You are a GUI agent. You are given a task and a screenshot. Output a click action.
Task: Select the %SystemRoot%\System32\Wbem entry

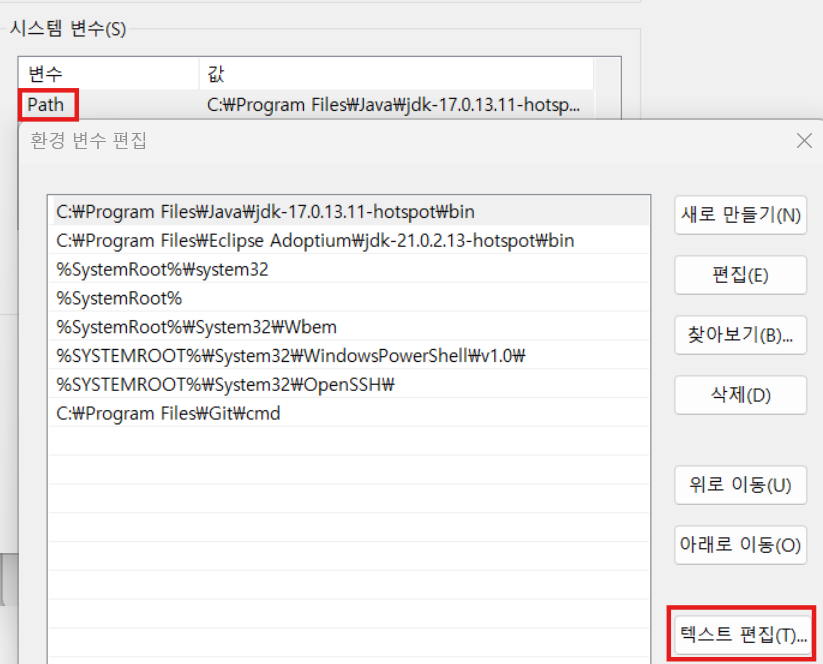click(349, 328)
